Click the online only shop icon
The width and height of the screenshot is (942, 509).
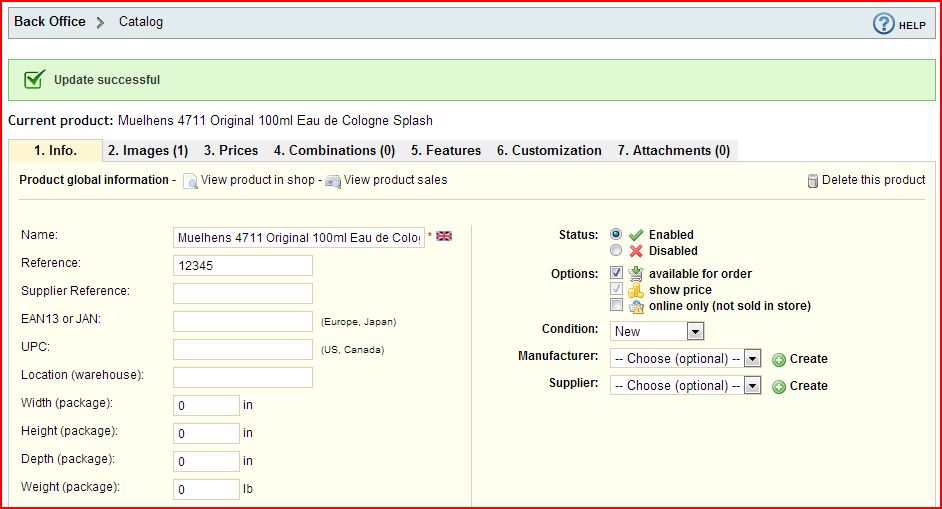(636, 306)
